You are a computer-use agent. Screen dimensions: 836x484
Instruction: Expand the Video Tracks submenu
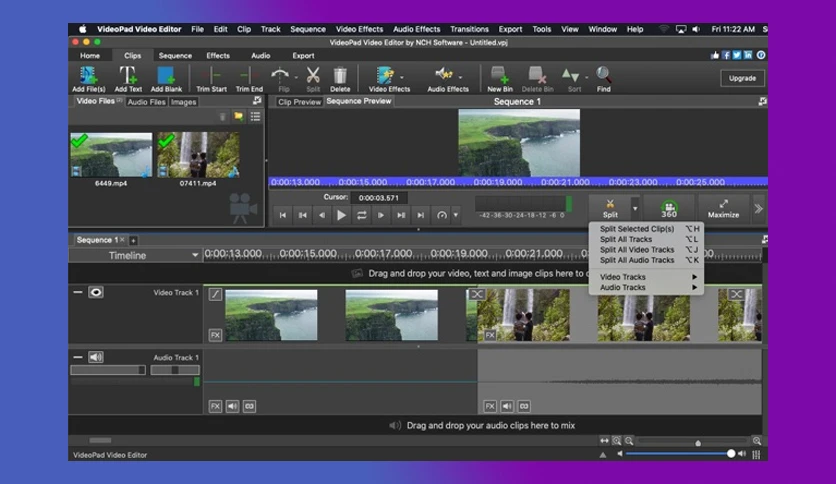[648, 277]
